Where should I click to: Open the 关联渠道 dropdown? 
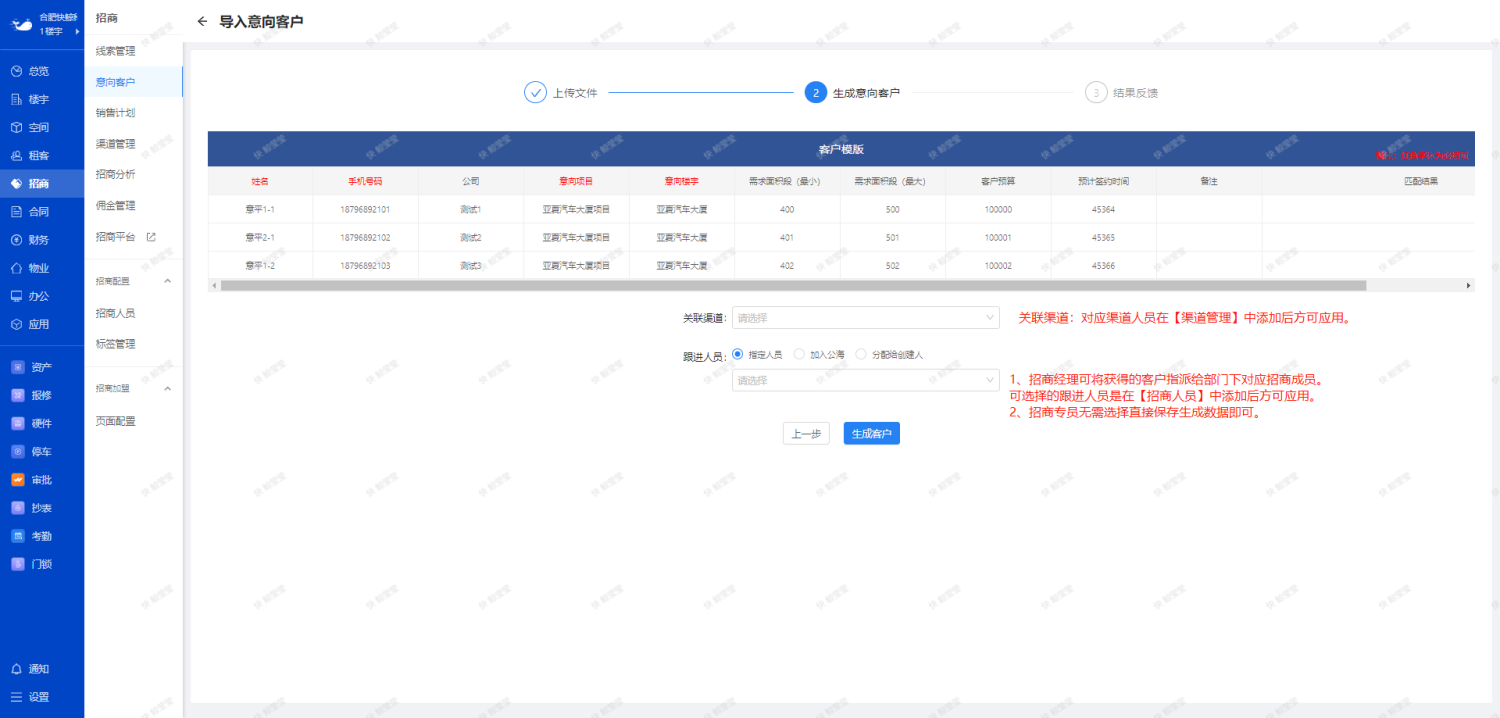[865, 318]
